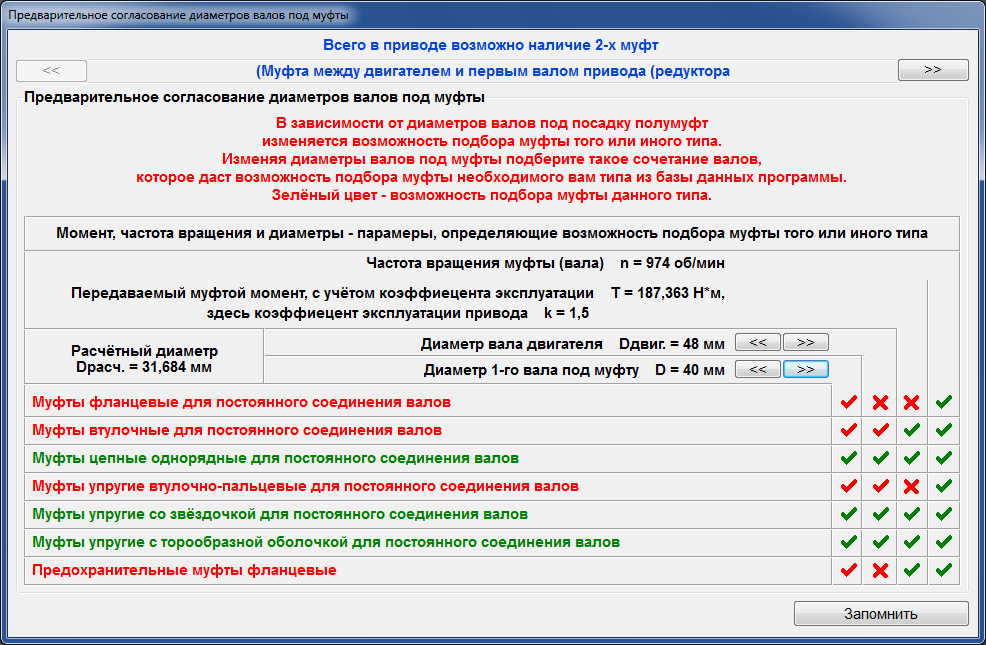Click the green check in 'втулочно-пальцевые' row
The width and height of the screenshot is (986, 645).
(944, 486)
